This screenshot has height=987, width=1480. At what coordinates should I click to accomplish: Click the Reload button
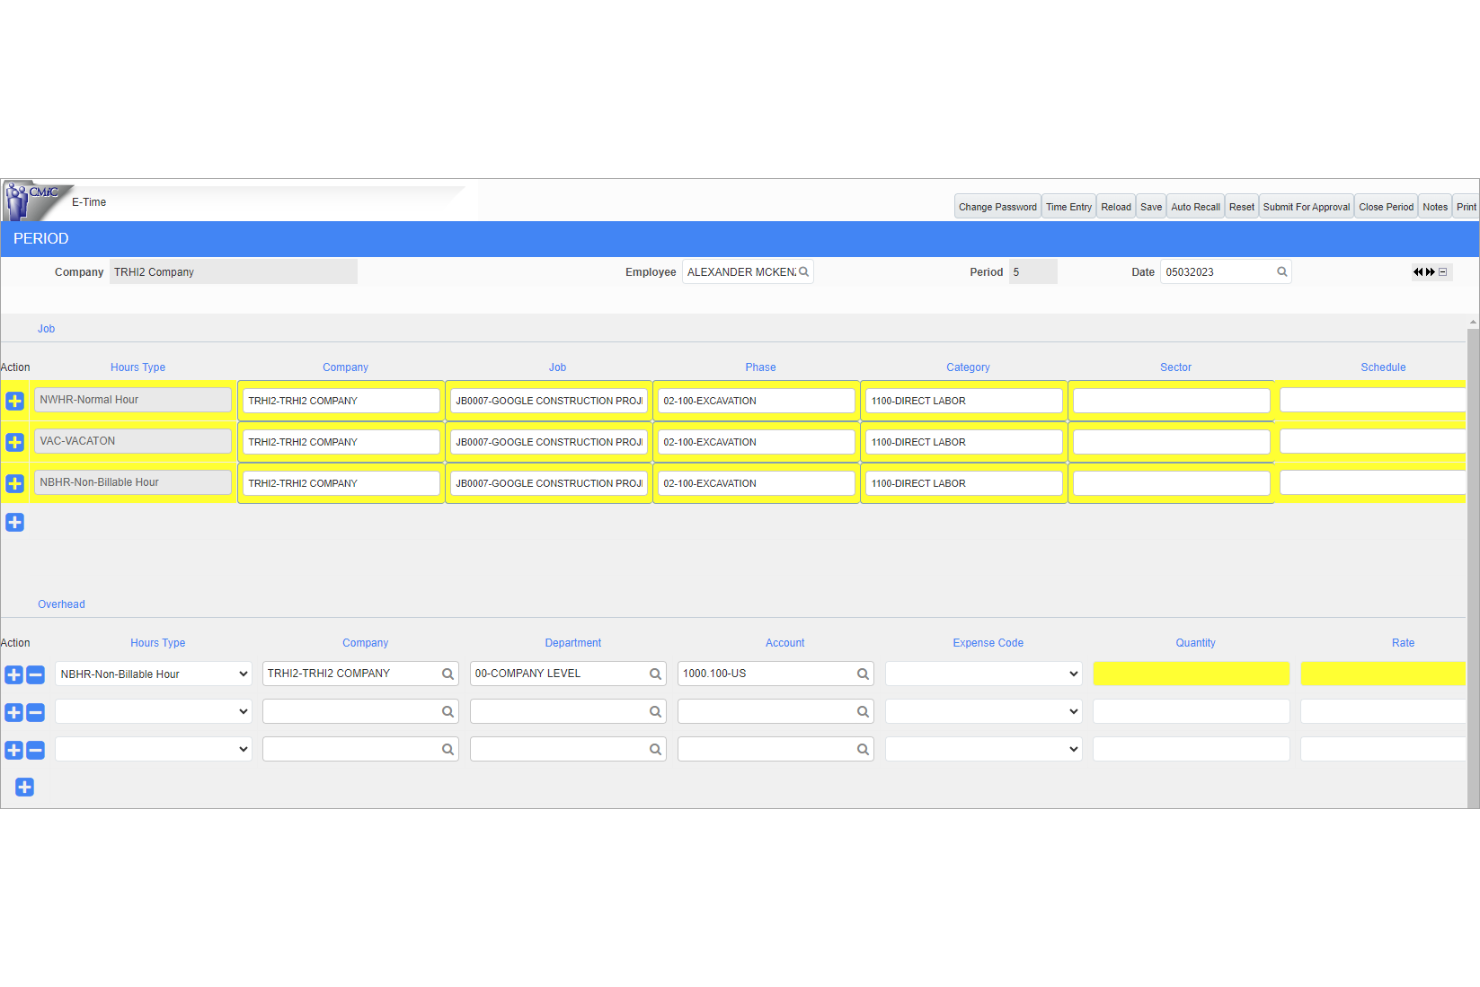click(x=1116, y=207)
